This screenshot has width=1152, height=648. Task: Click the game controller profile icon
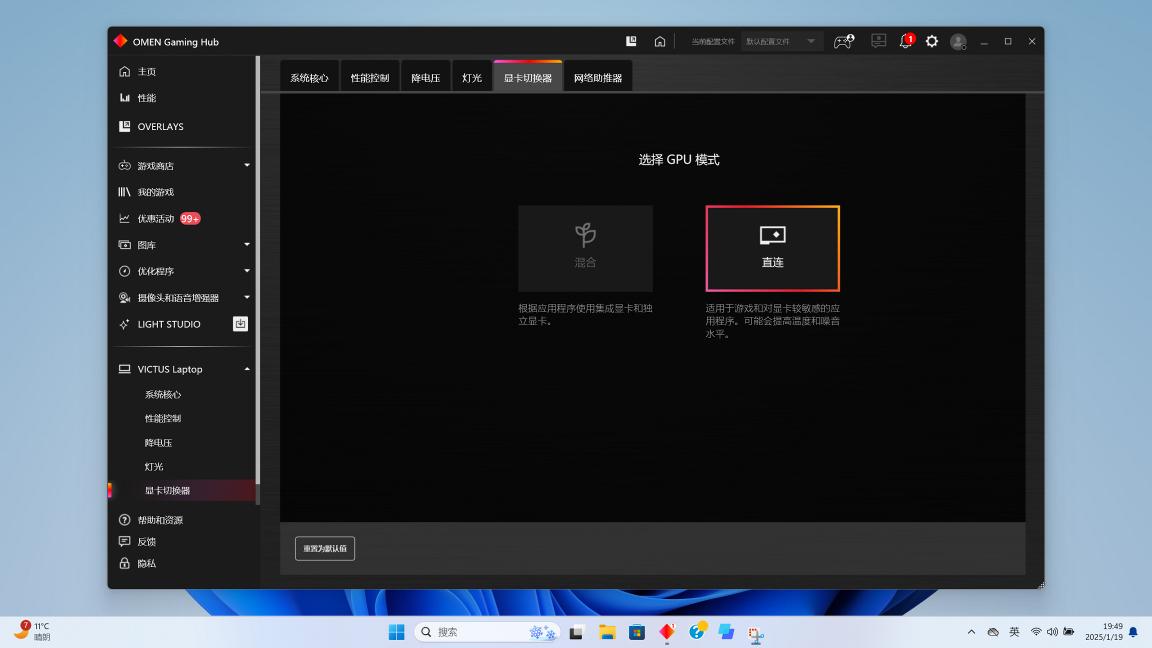(843, 41)
